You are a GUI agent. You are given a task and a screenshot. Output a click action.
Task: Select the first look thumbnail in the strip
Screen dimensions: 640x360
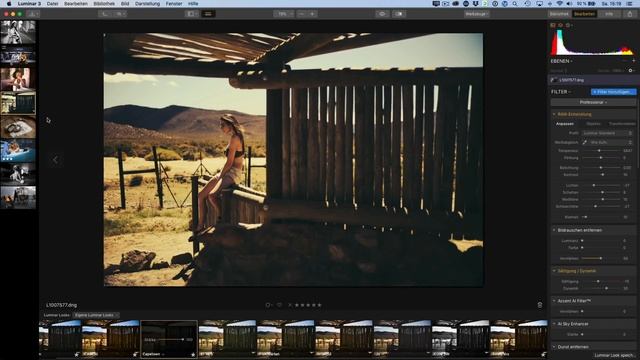coord(60,339)
